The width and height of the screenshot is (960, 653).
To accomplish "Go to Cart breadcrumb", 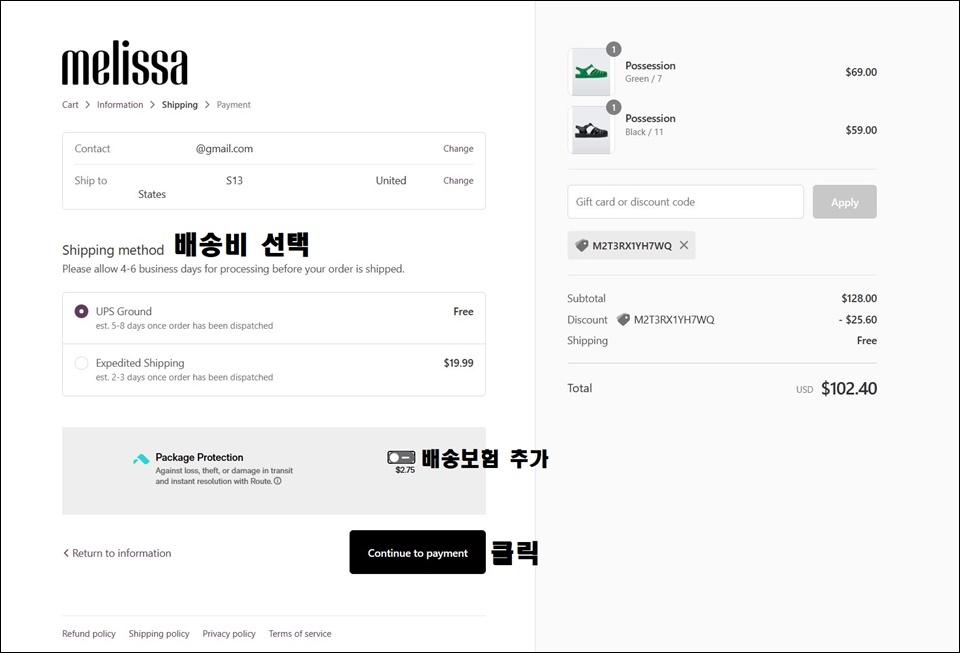I will [70, 105].
